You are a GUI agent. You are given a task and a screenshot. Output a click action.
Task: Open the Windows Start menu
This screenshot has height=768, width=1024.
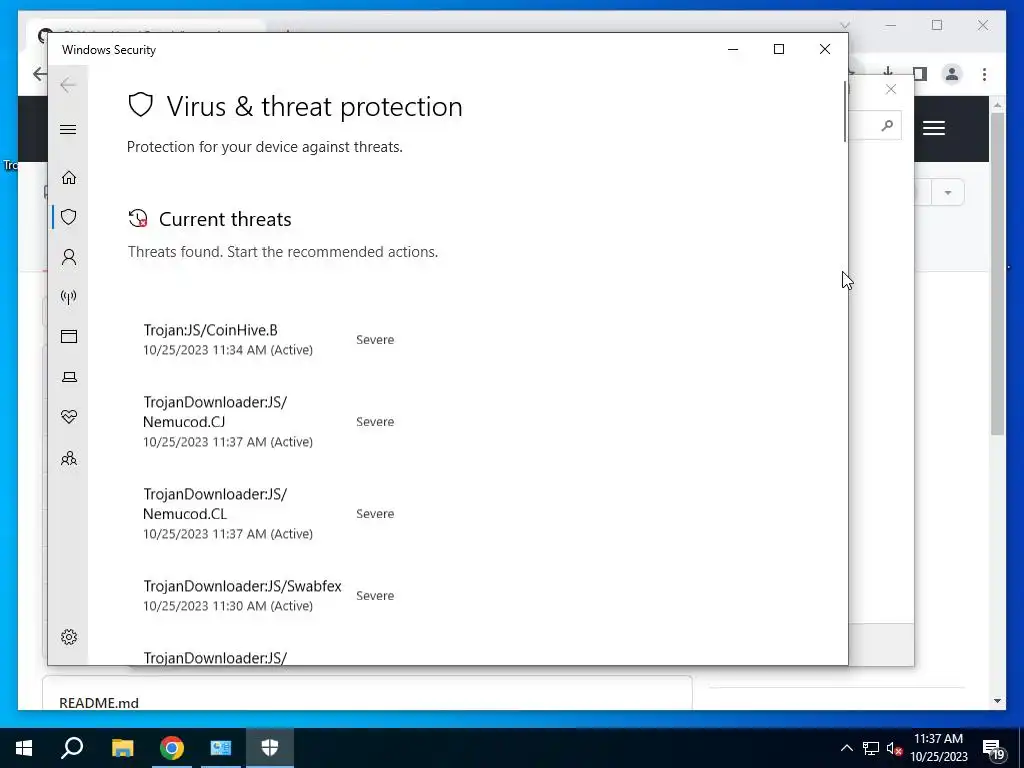pyautogui.click(x=24, y=748)
